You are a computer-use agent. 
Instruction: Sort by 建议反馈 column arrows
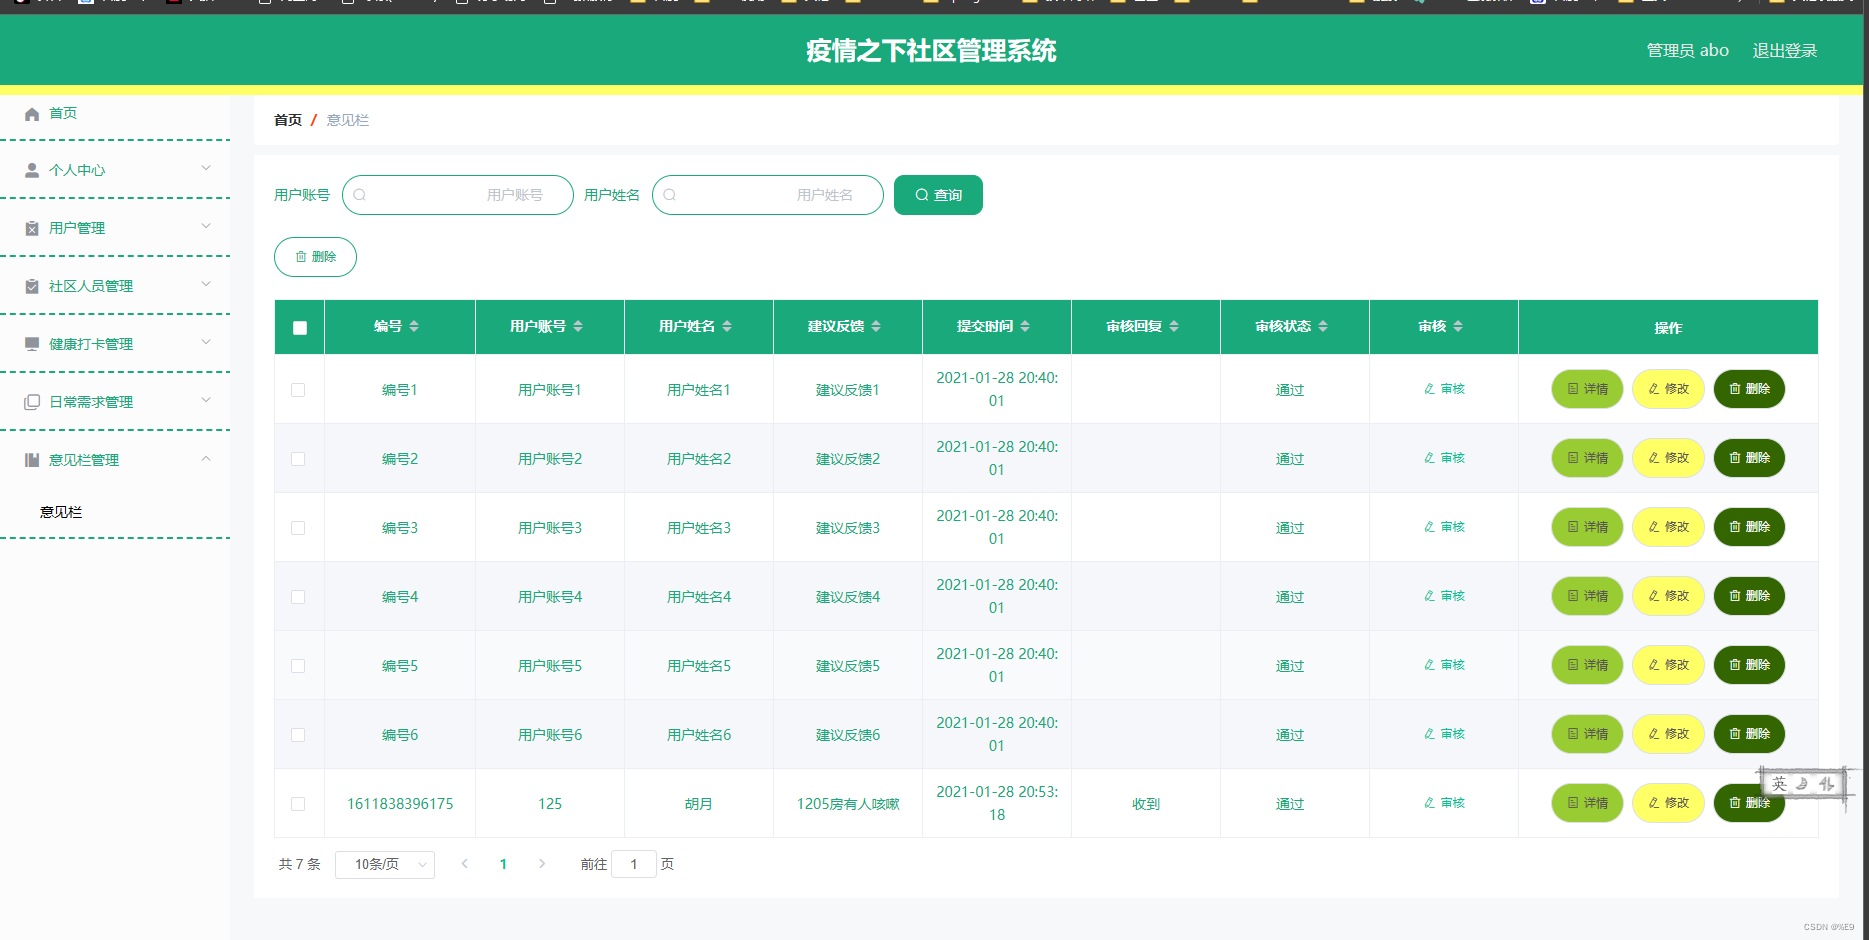click(876, 326)
